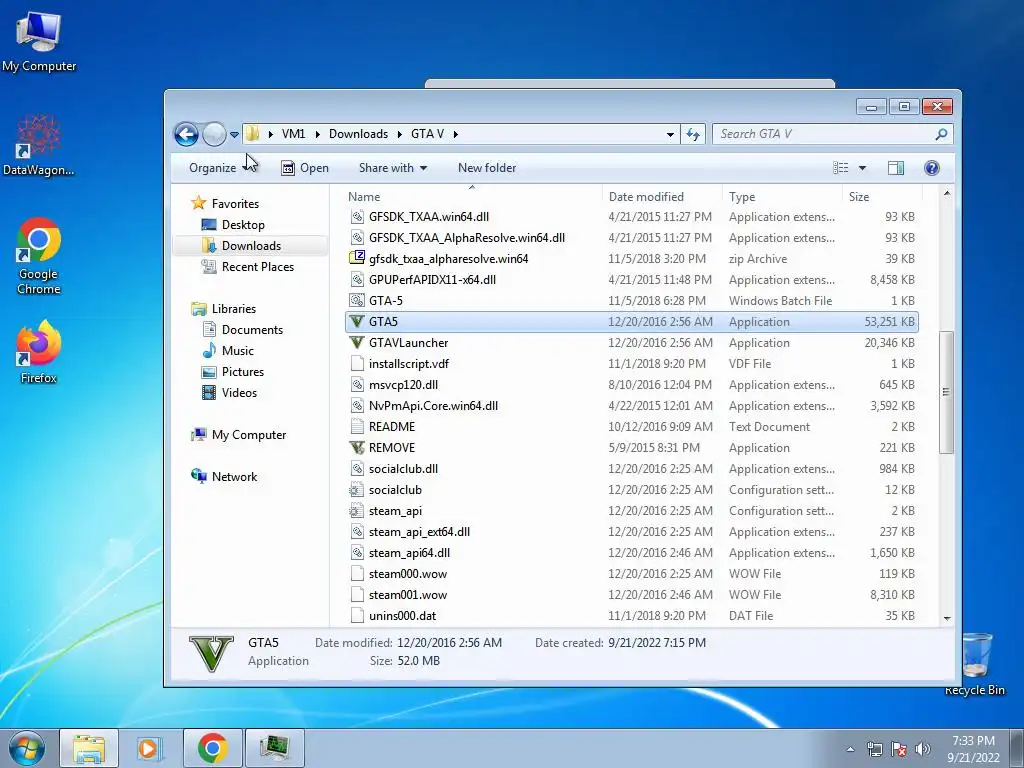This screenshot has width=1024, height=768.
Task: Open address bar previous locations dropdown
Action: (x=670, y=134)
